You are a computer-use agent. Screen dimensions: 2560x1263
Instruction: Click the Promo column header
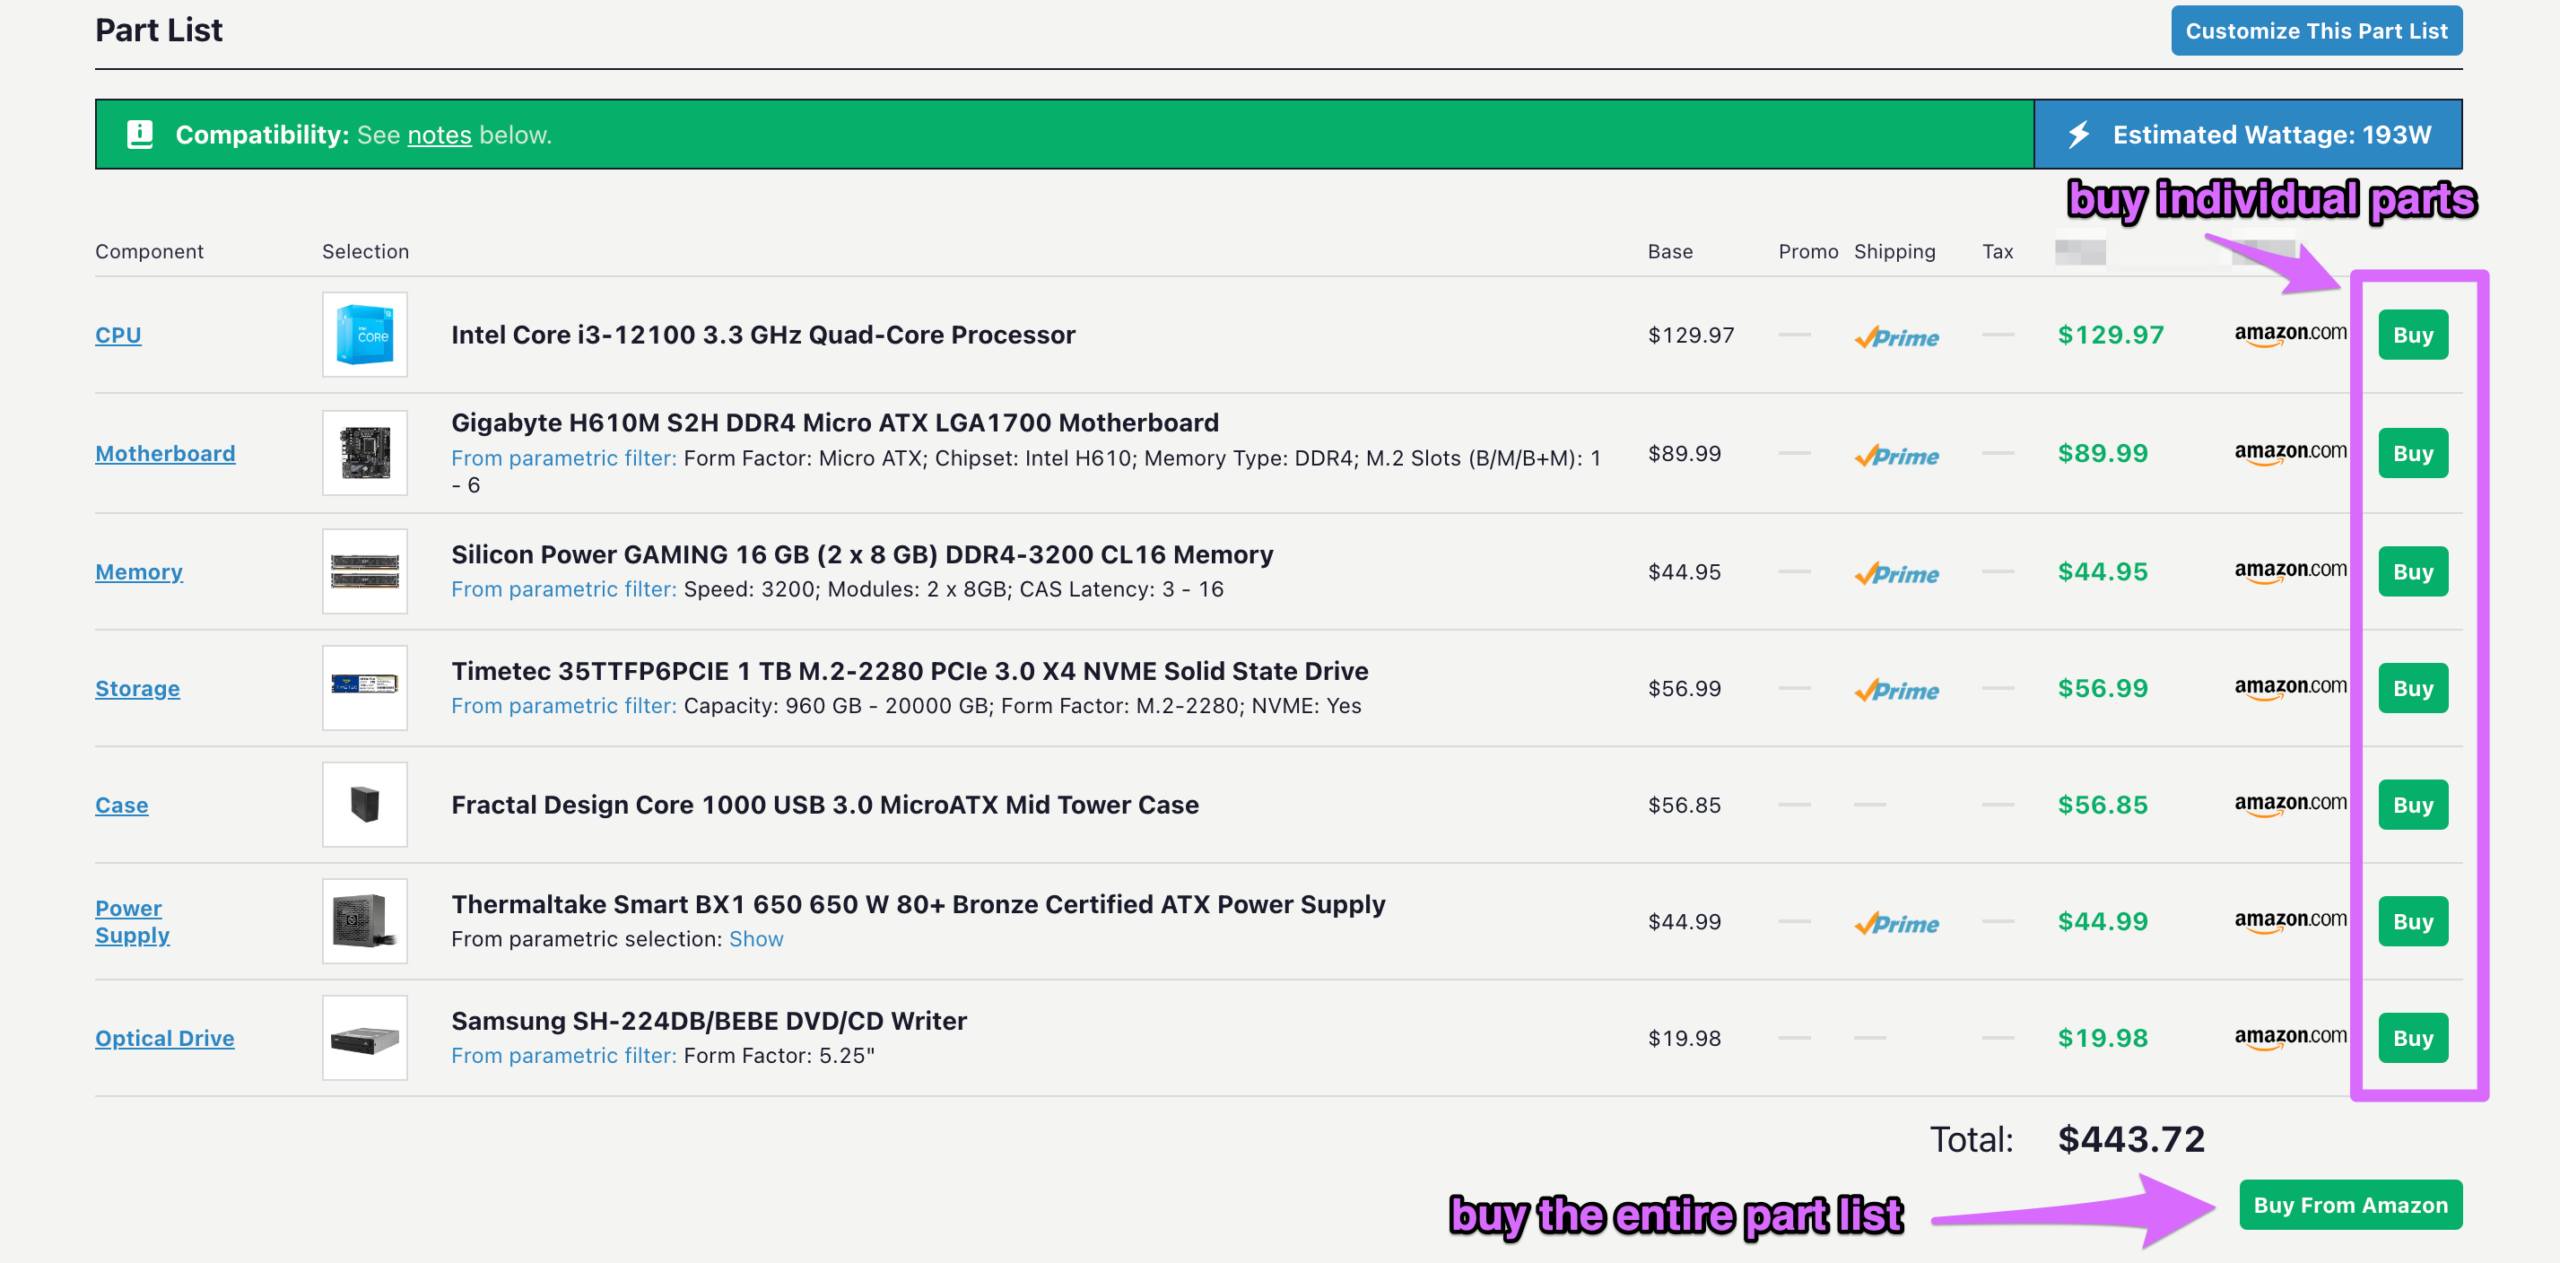1808,252
